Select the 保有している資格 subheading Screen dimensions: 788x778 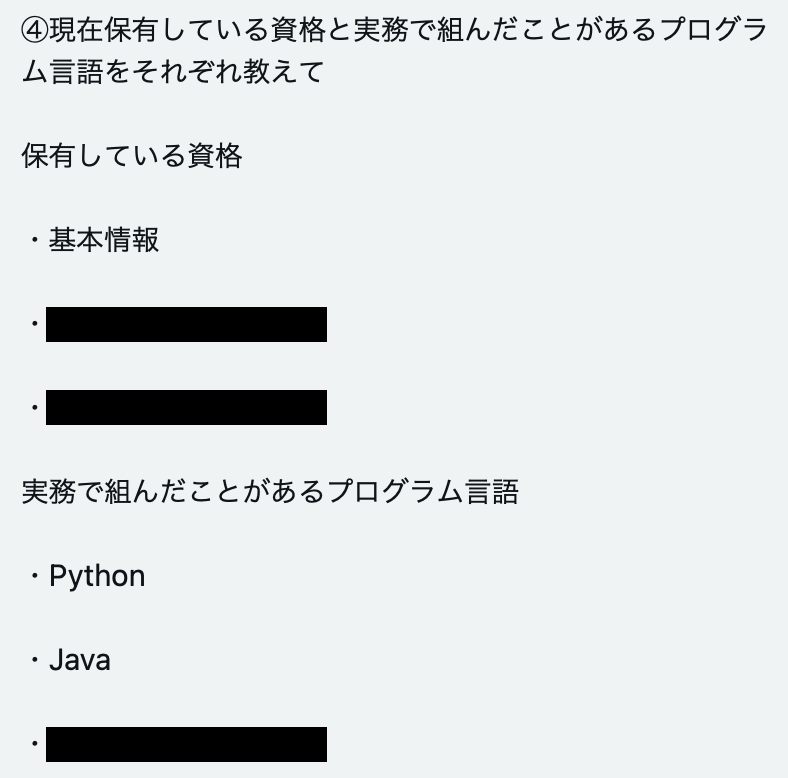click(x=132, y=155)
